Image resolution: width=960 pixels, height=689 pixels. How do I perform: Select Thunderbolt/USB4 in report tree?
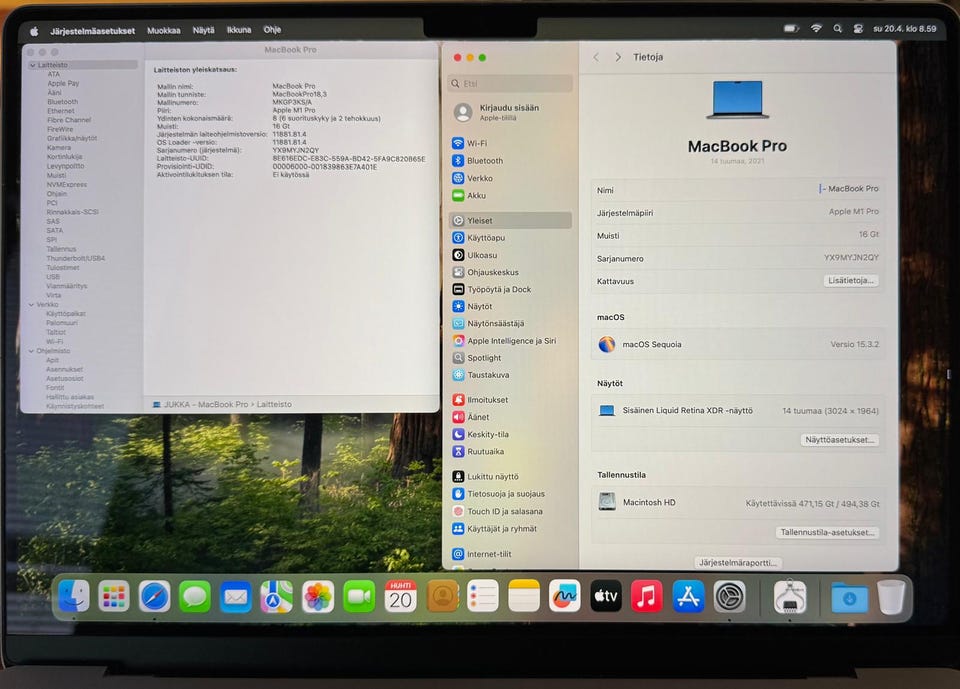[x=75, y=258]
